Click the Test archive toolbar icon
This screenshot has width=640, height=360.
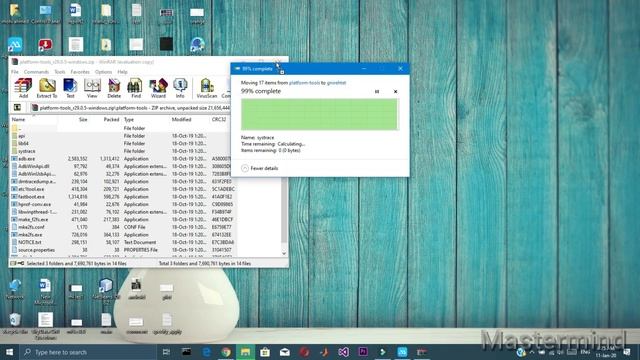click(70, 88)
